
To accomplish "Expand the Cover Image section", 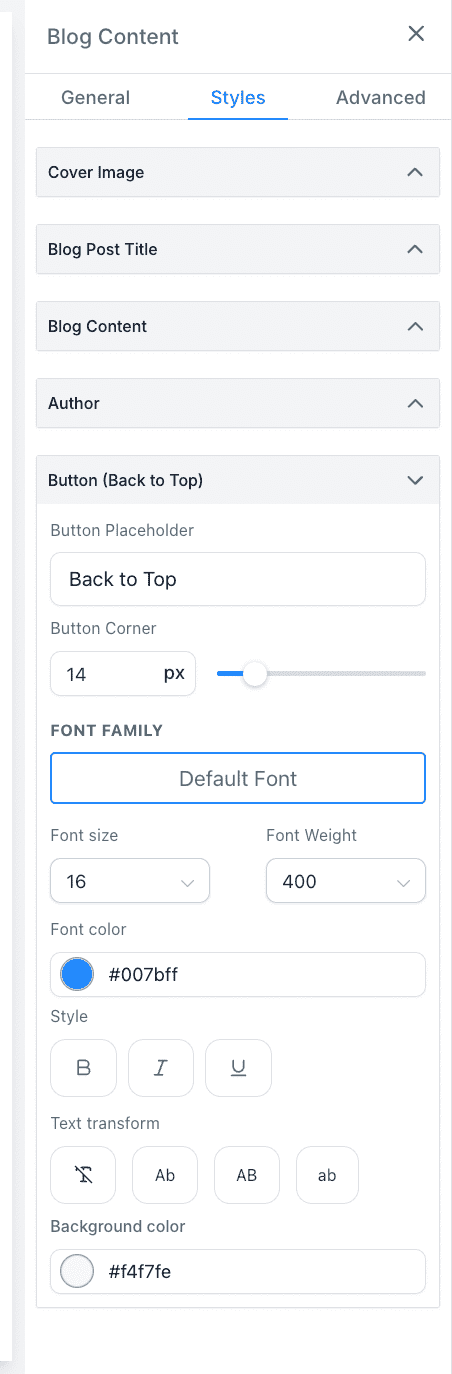I will pyautogui.click(x=238, y=172).
